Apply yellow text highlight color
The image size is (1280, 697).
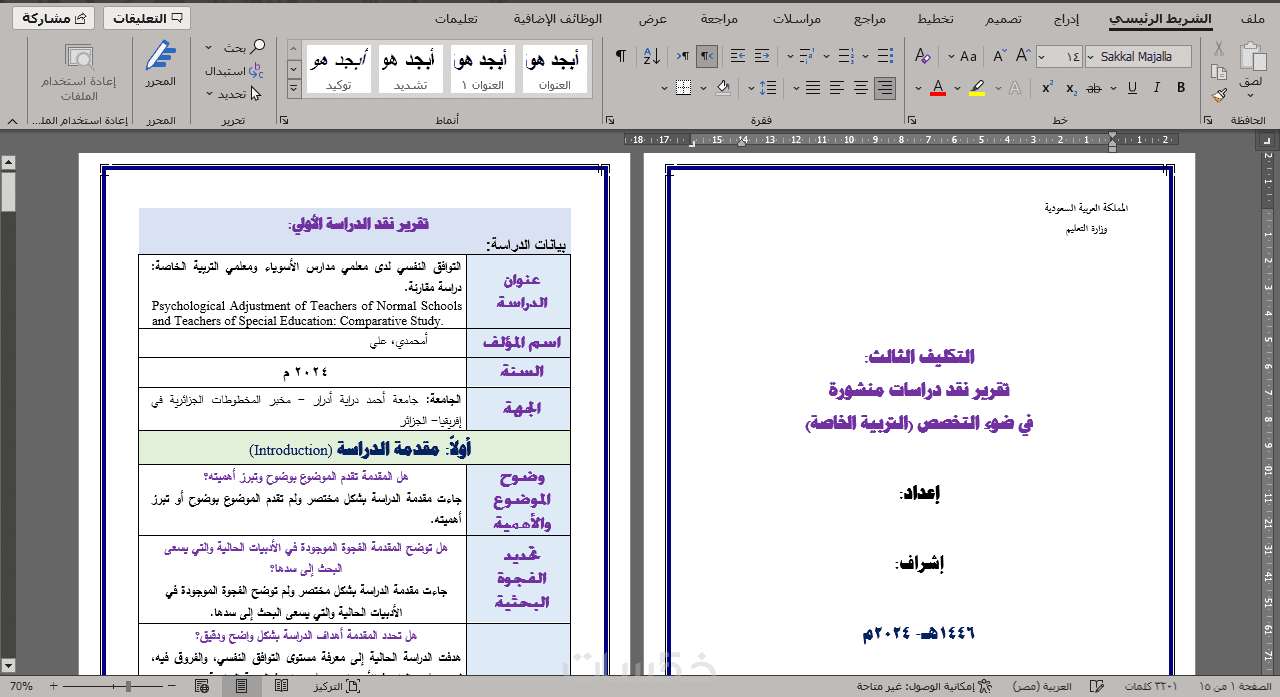(976, 88)
